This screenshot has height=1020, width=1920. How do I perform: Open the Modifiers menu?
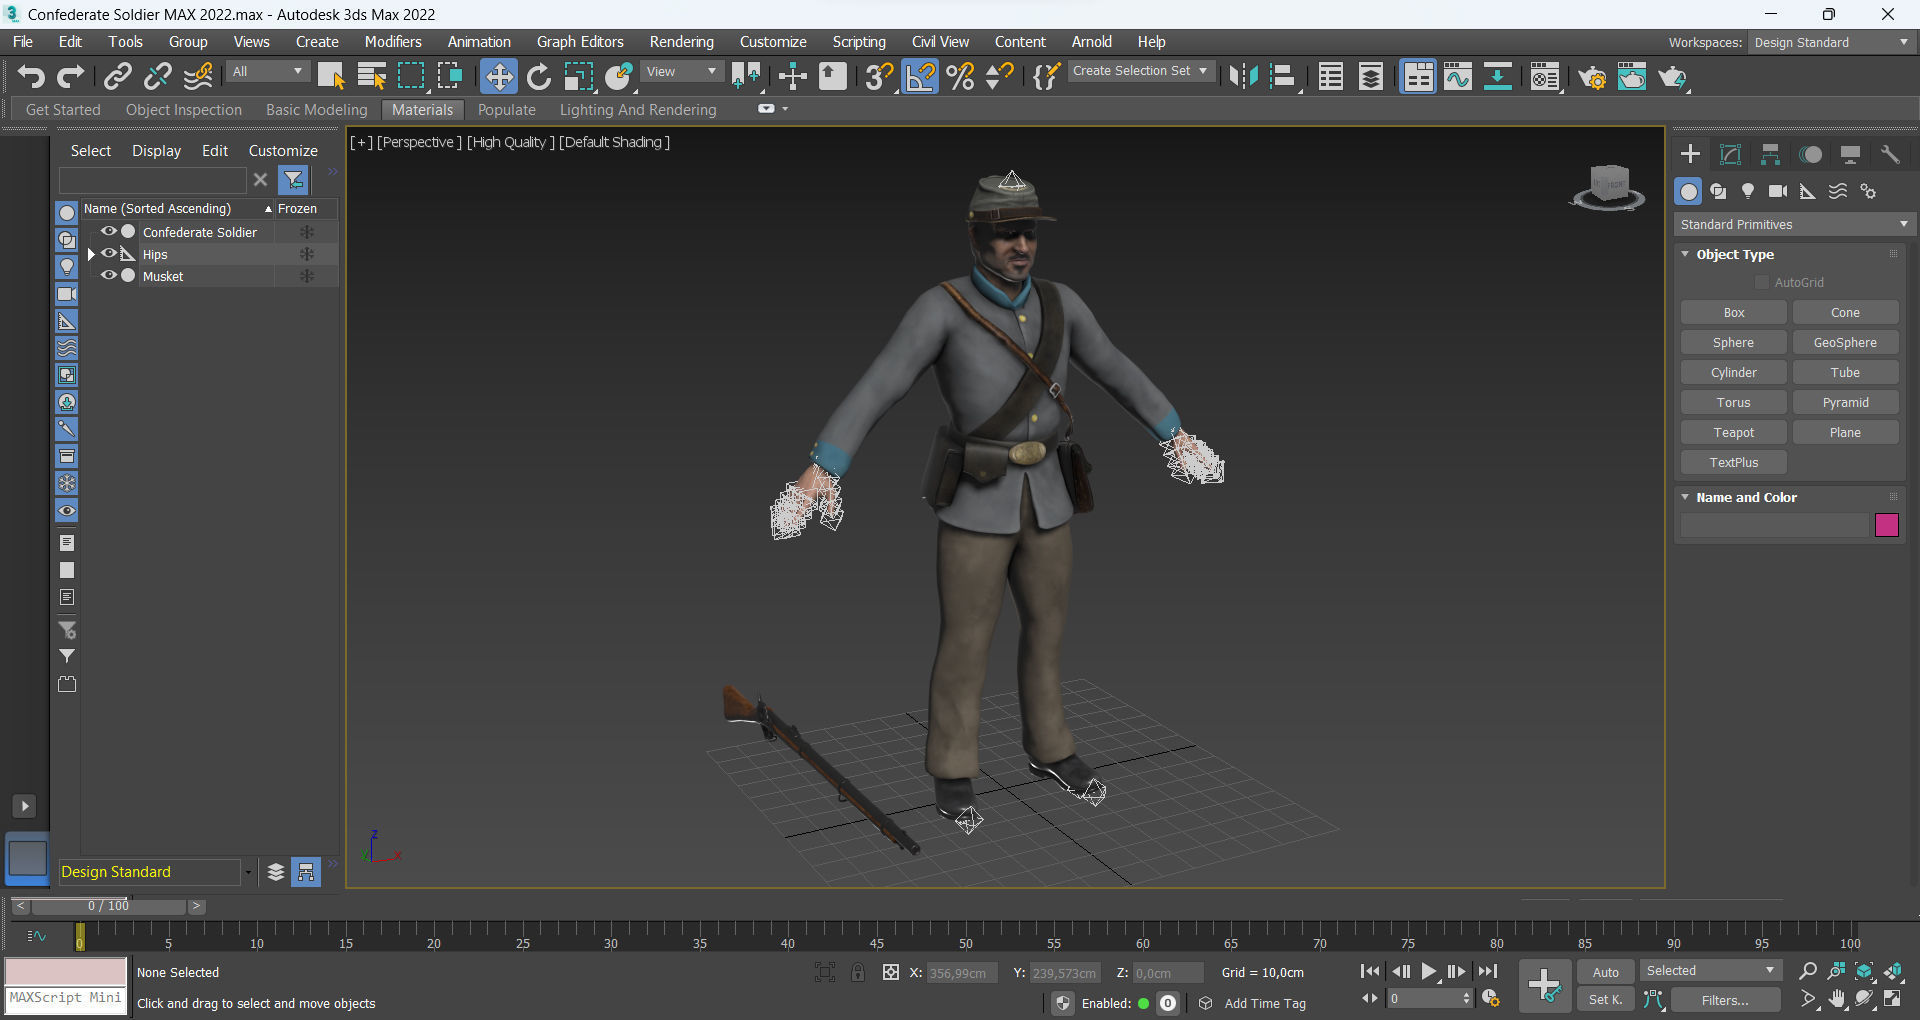point(393,41)
